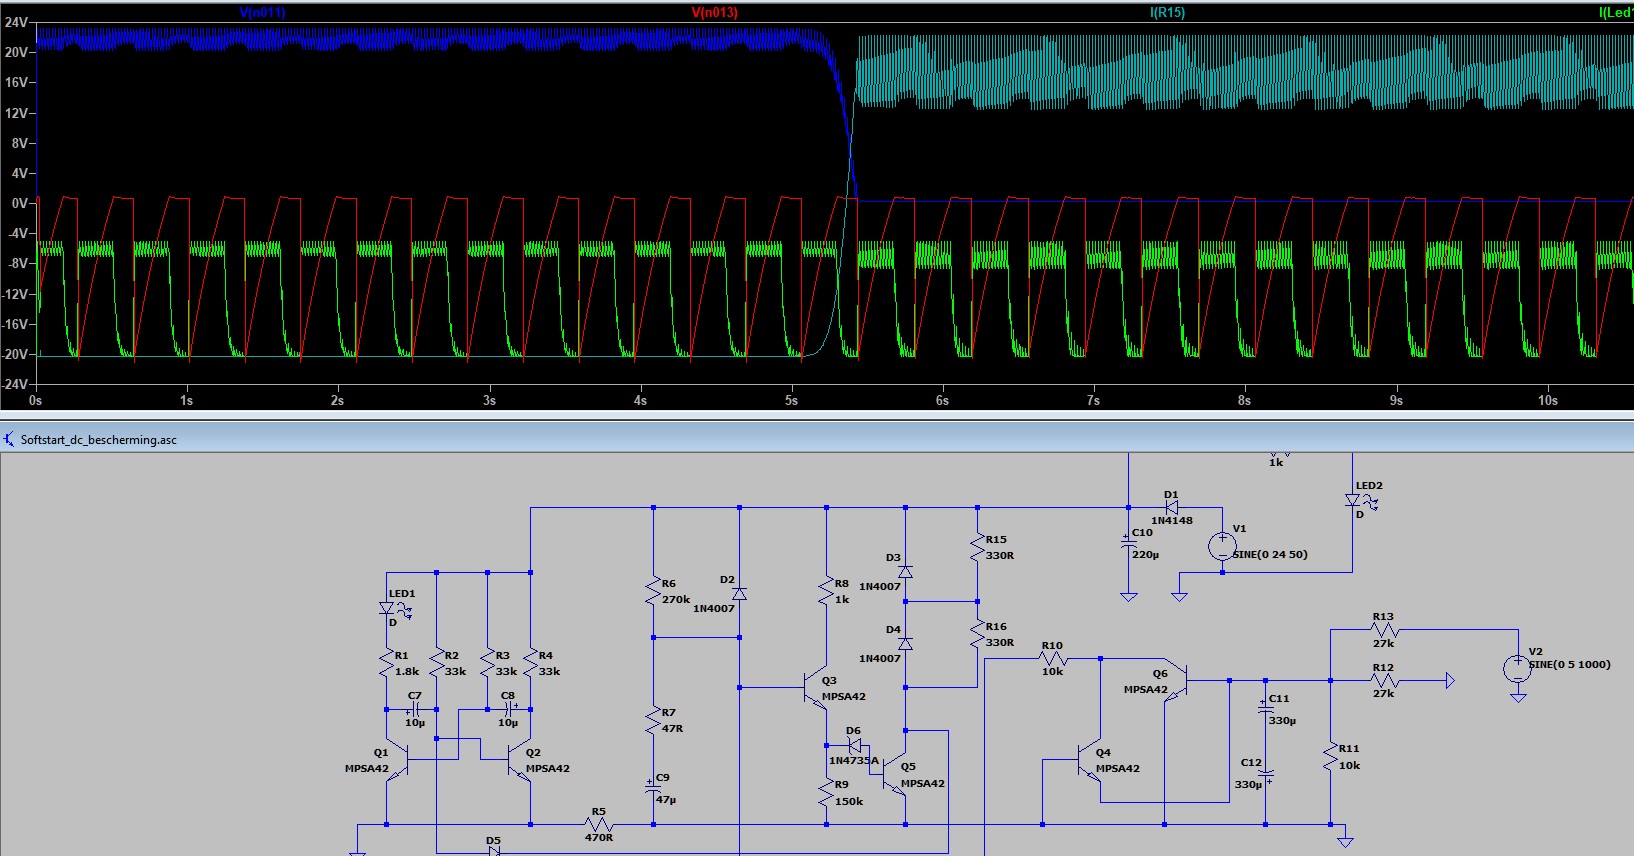Pick transistor Q5 symbol
The height and width of the screenshot is (856, 1634).
pyautogui.click(x=894, y=775)
